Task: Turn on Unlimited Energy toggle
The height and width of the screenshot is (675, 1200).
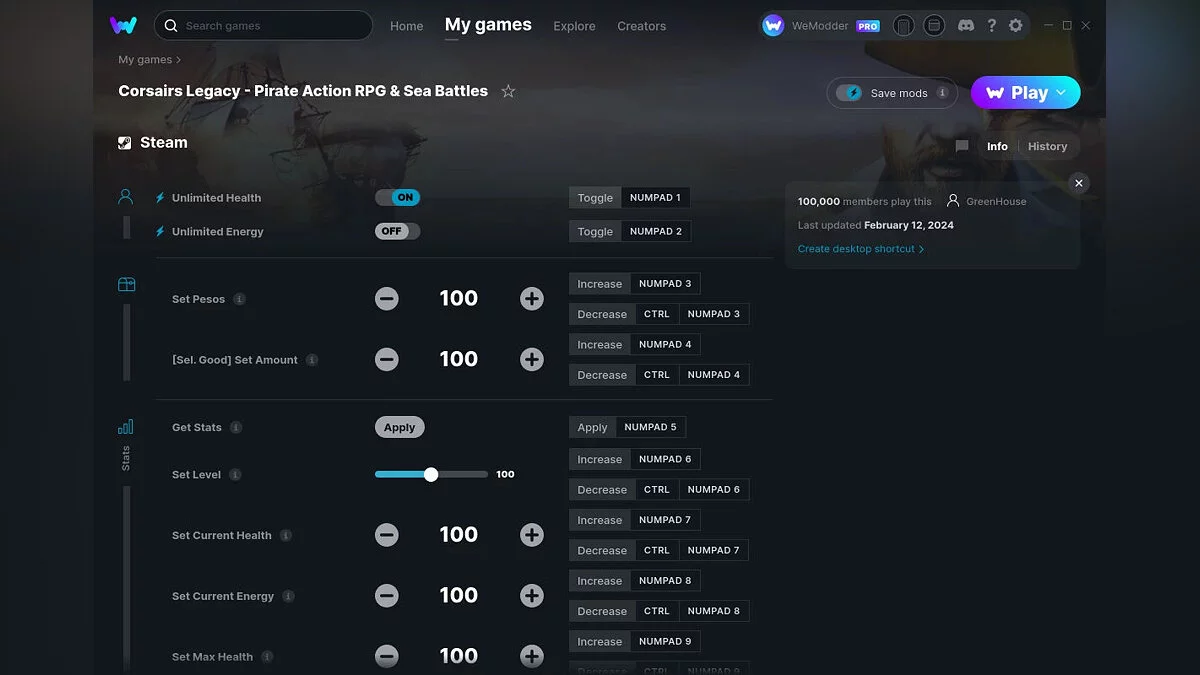Action: pyautogui.click(x=398, y=231)
